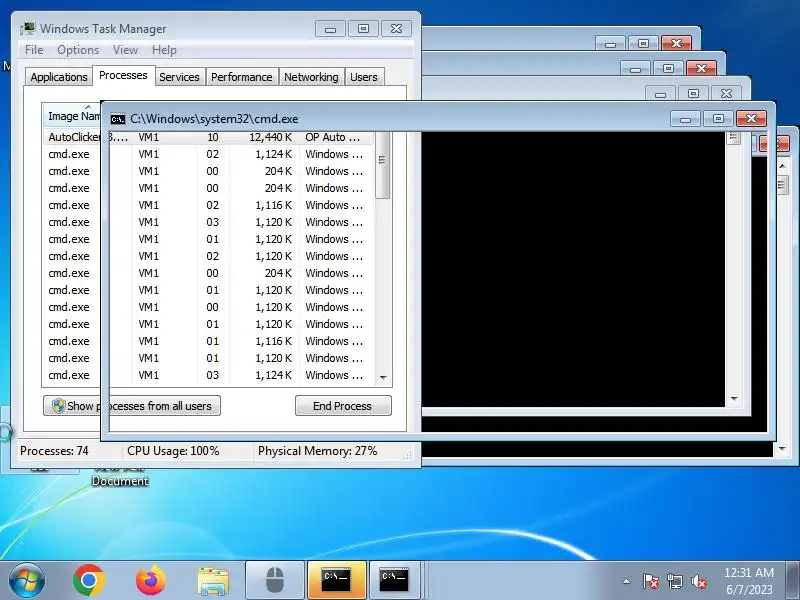Select the highlighted cmd taskbar button
Viewport: 800px width, 600px height.
pyautogui.click(x=336, y=580)
